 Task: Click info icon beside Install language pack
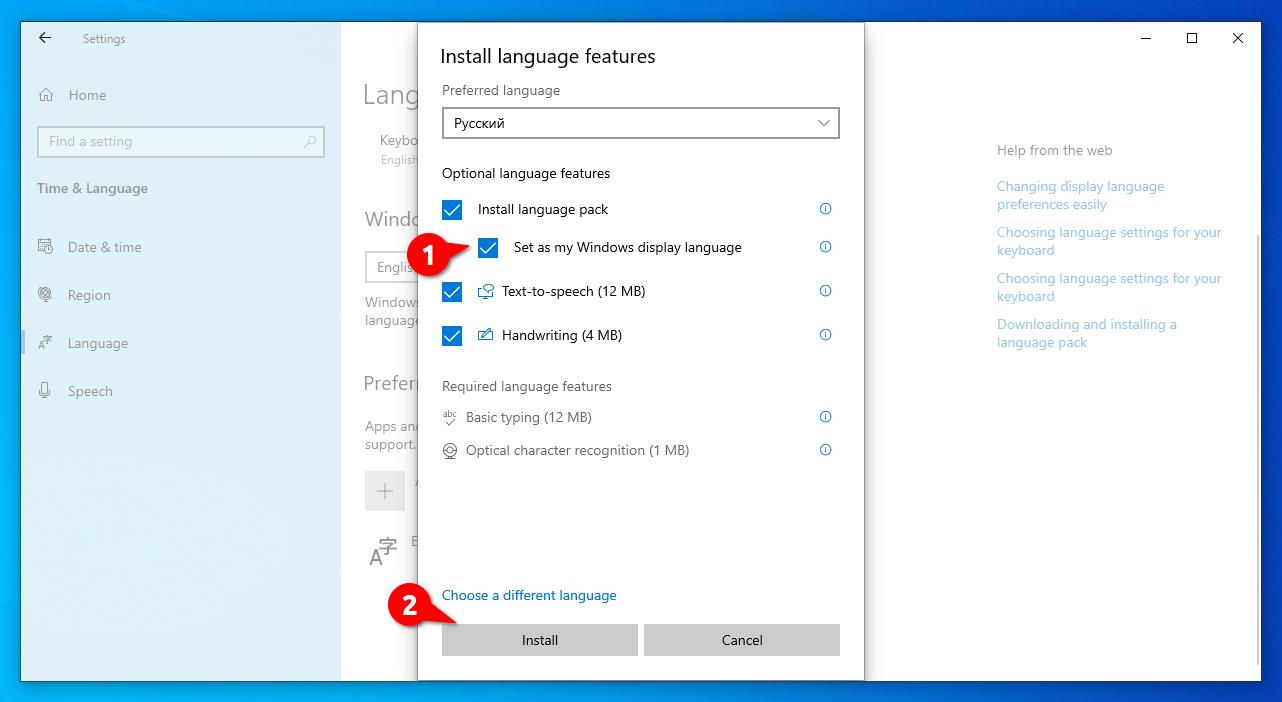pyautogui.click(x=825, y=209)
